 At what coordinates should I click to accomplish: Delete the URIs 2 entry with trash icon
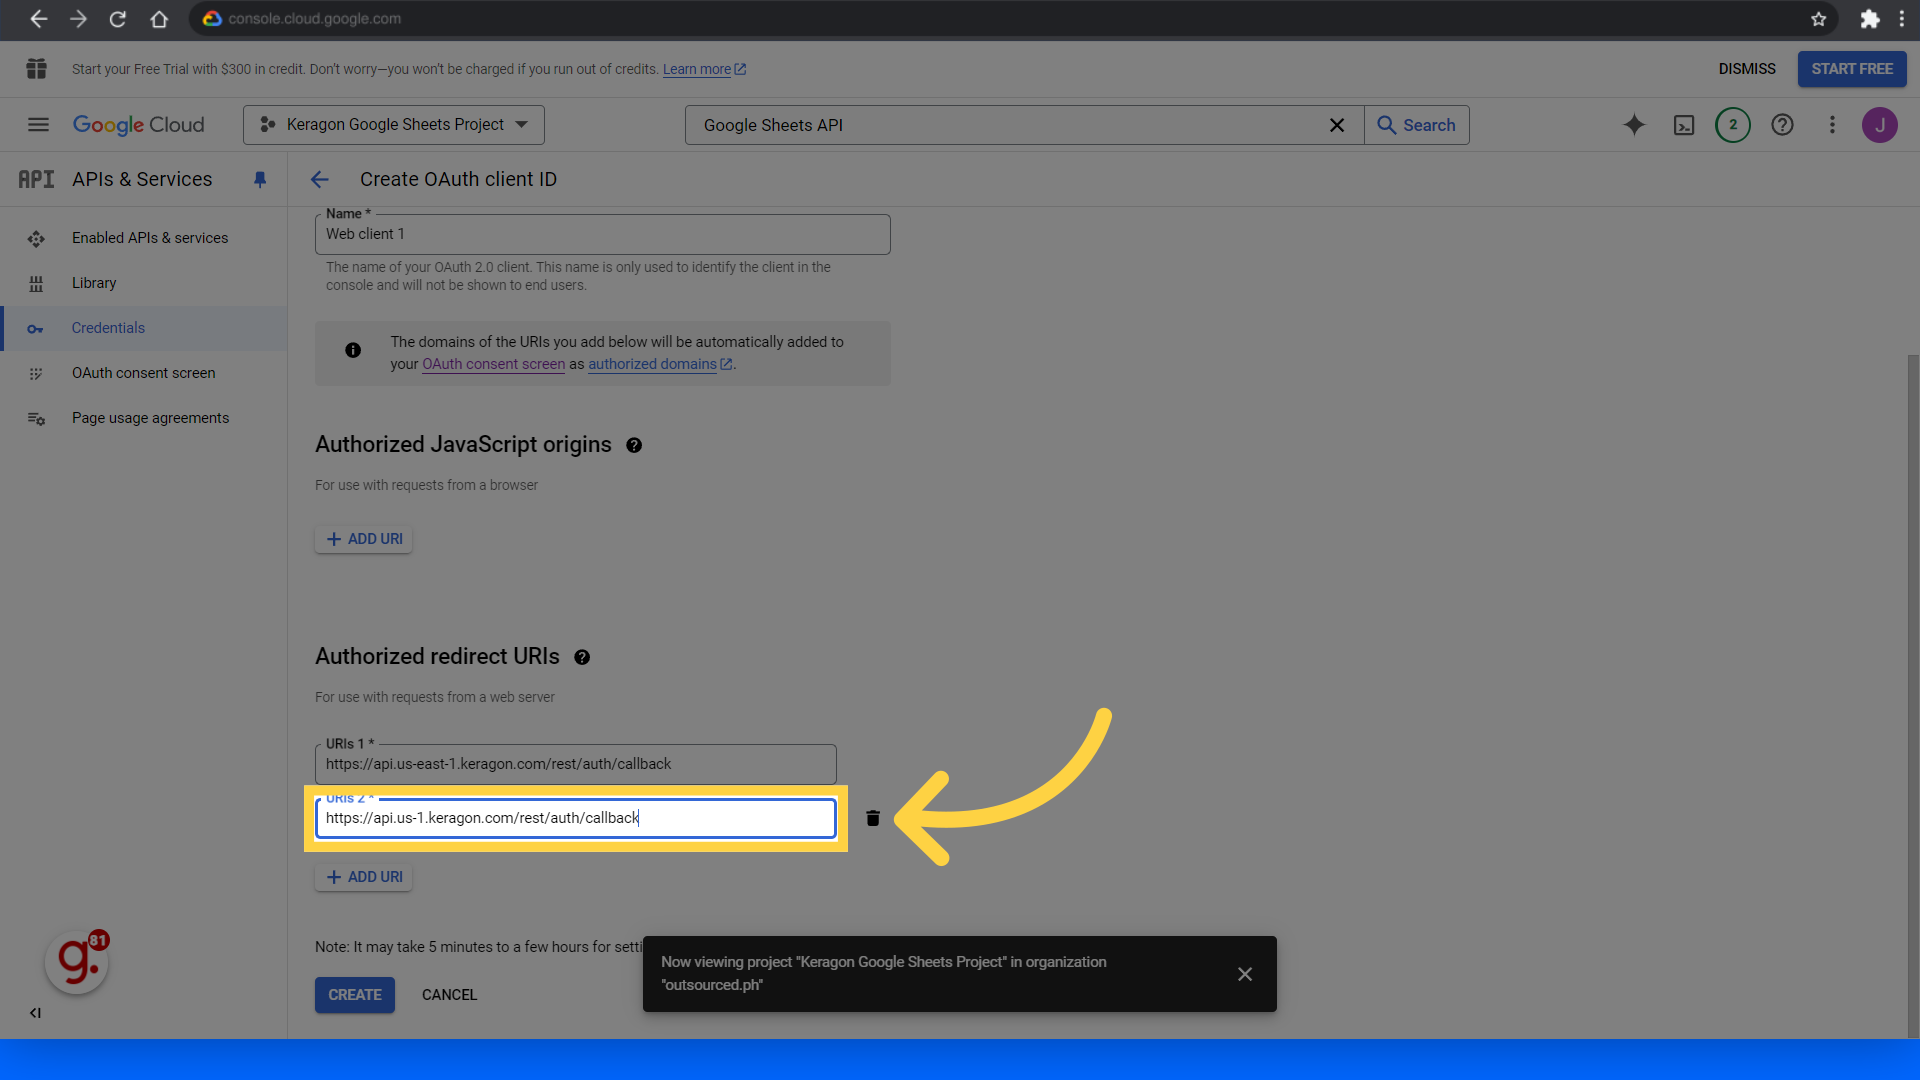point(873,818)
